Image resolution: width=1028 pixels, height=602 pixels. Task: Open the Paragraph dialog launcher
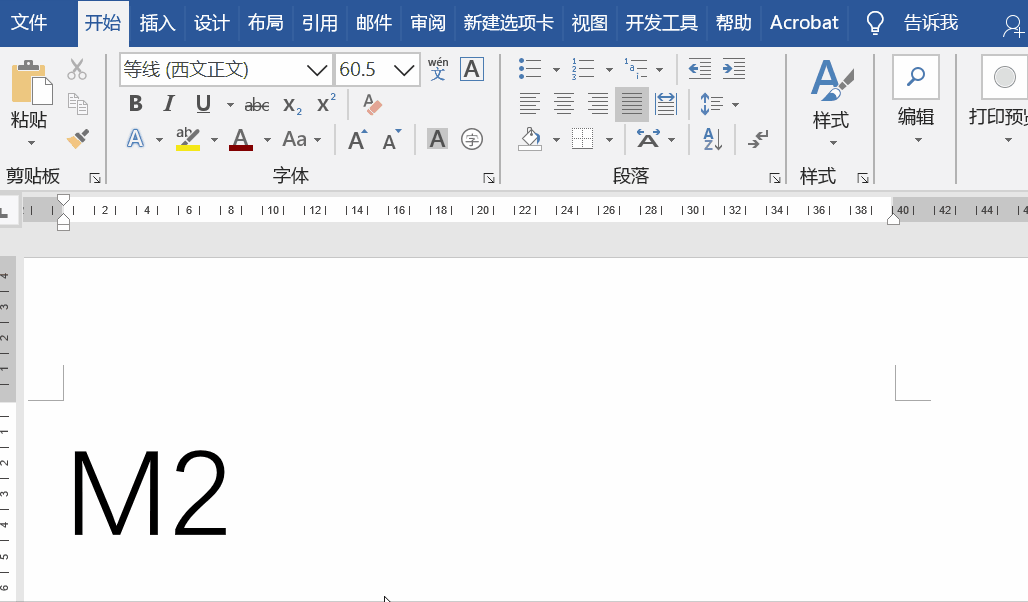click(x=775, y=178)
